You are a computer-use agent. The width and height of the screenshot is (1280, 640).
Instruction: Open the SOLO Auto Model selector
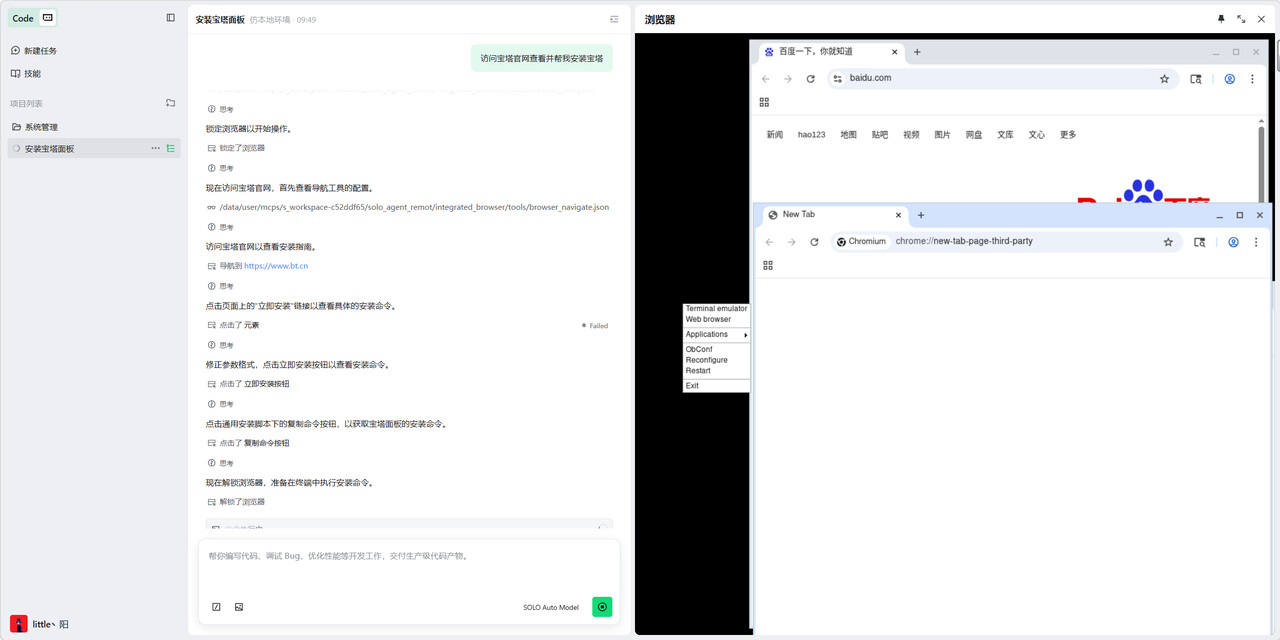[x=551, y=607]
